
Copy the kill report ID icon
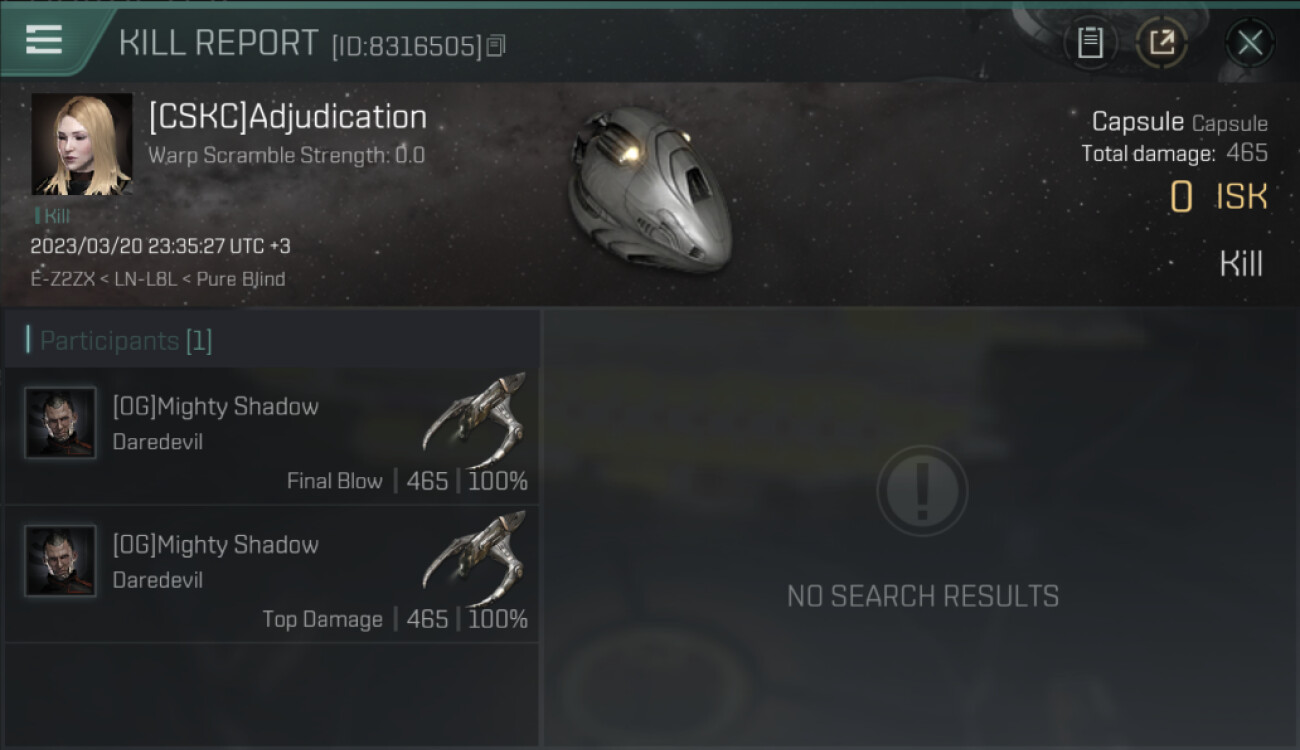[x=496, y=45]
